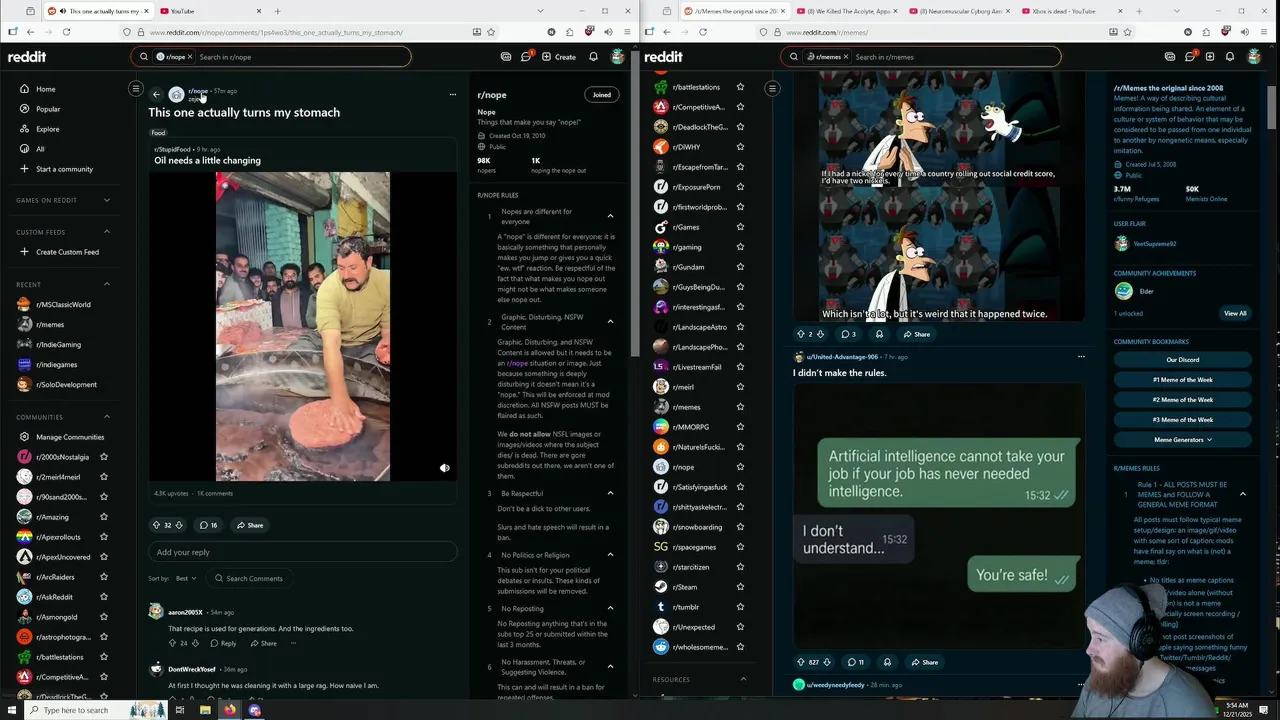Image resolution: width=1280 pixels, height=720 pixels.
Task: Open '#1 Meme of the Week' bookmark
Action: (x=1183, y=380)
